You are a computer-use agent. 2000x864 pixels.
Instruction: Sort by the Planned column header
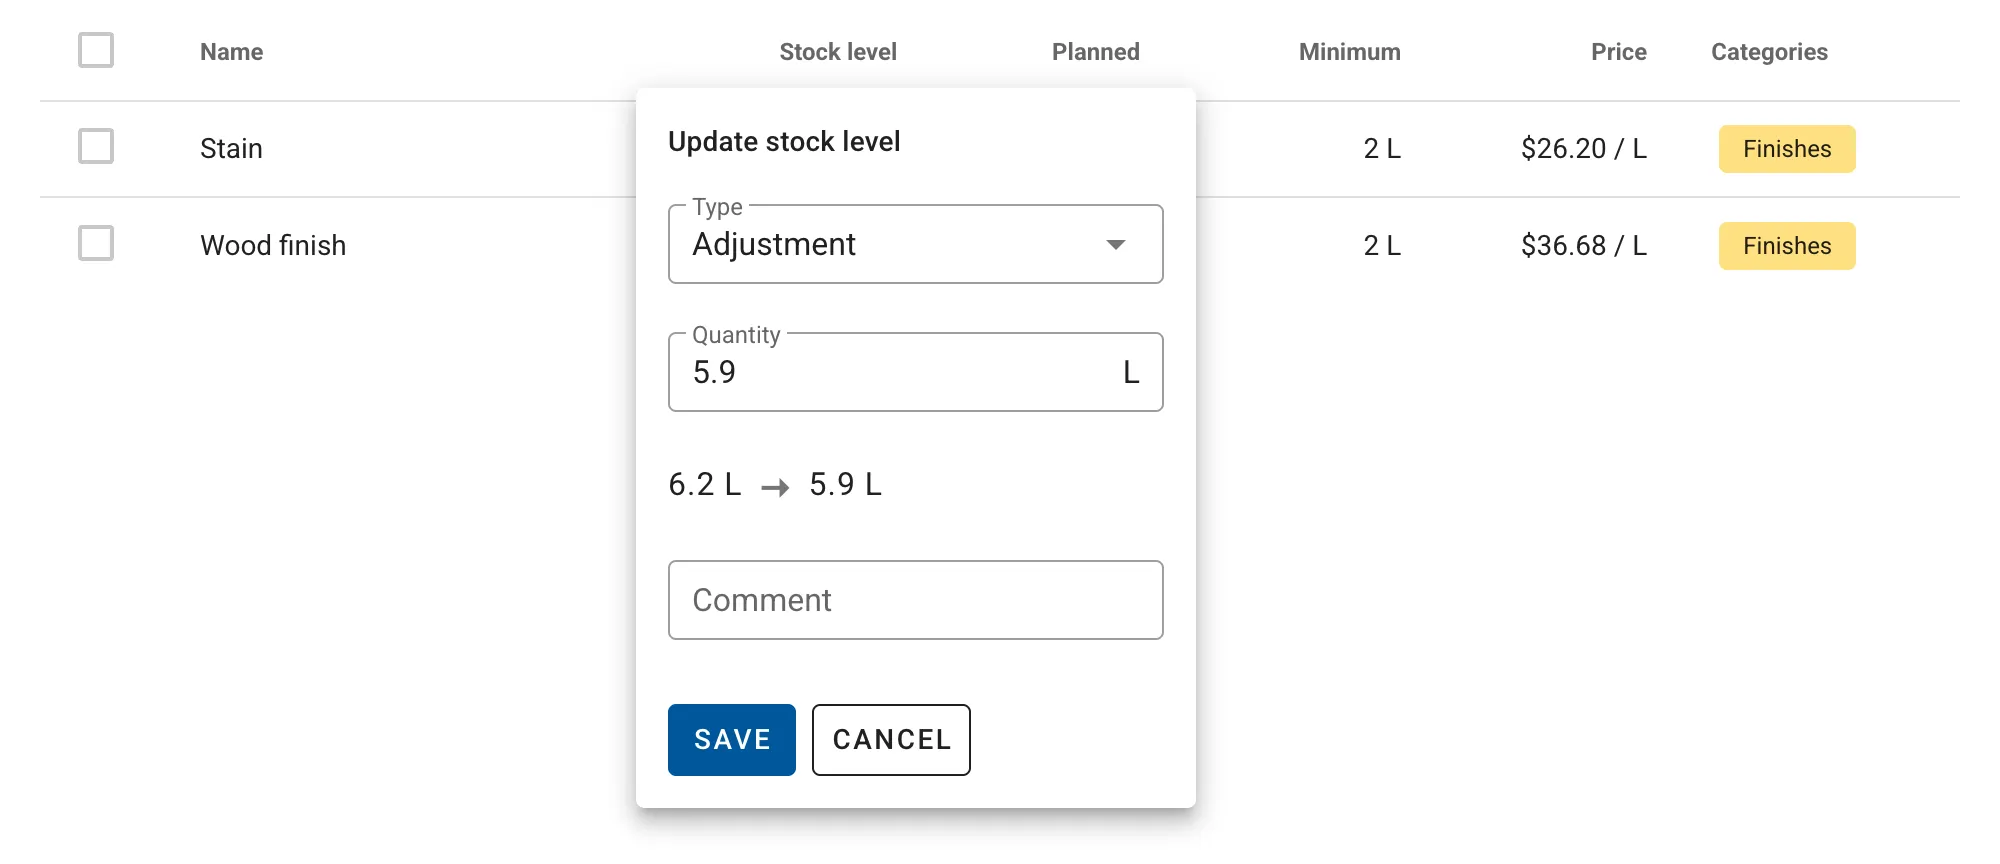[x=1095, y=51]
